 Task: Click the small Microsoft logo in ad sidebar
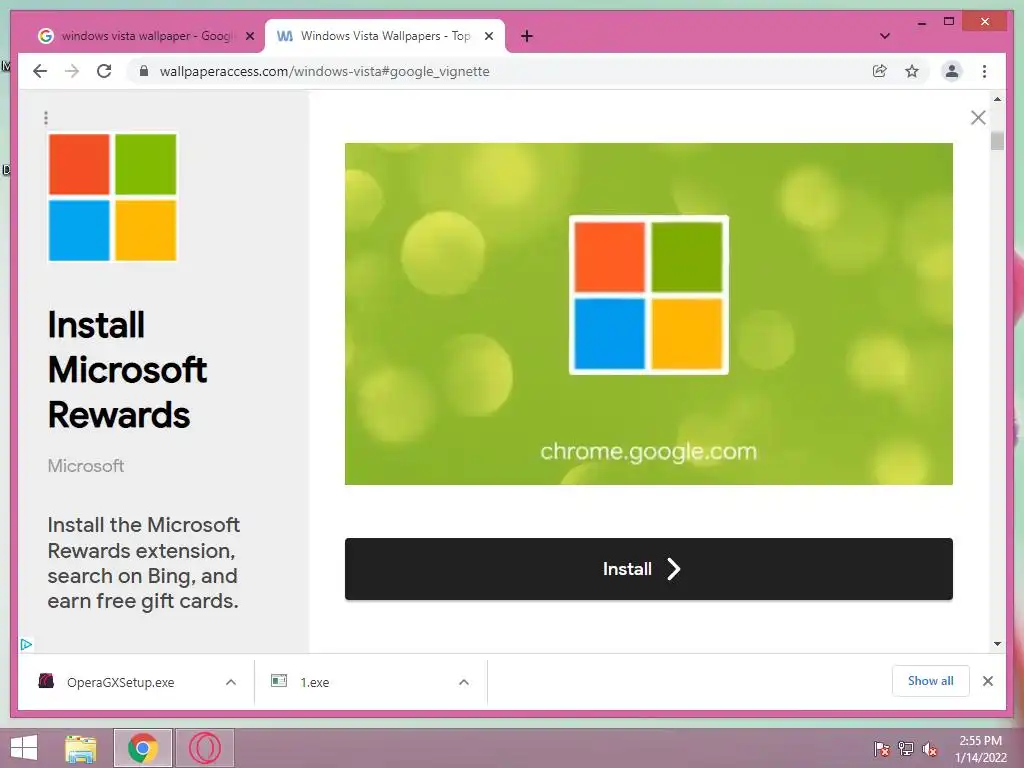[112, 197]
